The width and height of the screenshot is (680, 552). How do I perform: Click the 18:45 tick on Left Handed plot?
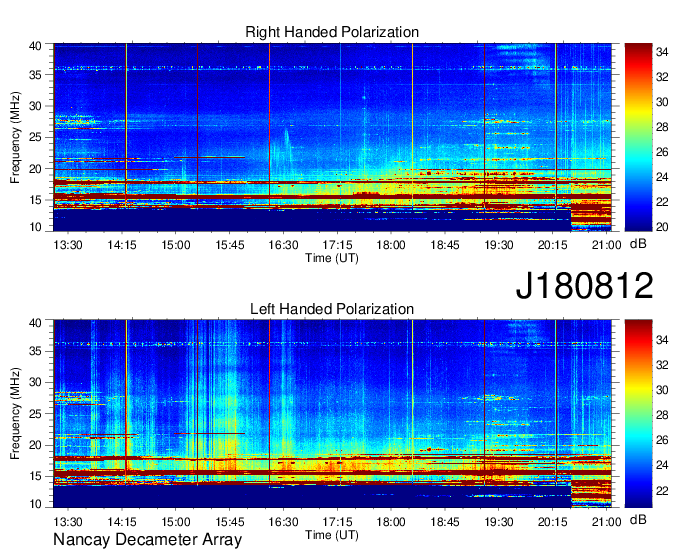445,522
